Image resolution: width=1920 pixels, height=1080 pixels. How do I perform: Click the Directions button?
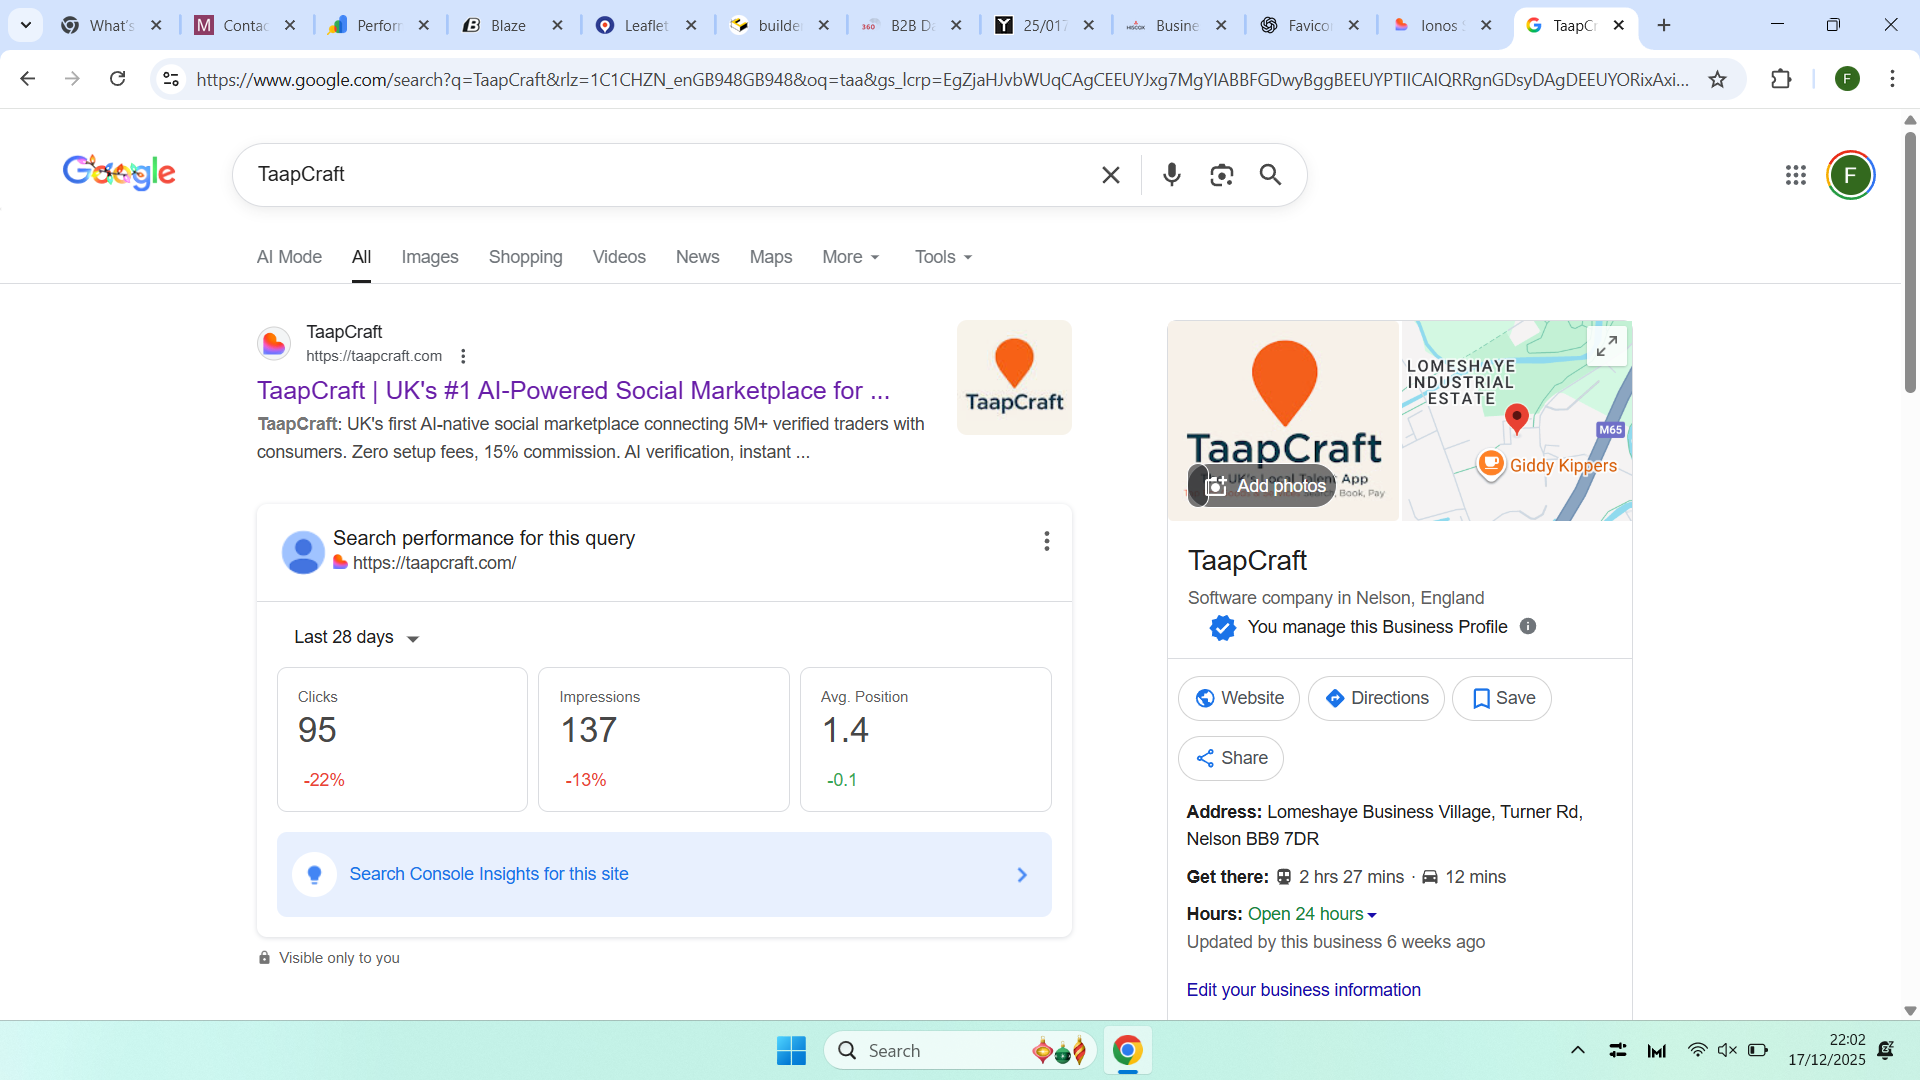point(1375,698)
